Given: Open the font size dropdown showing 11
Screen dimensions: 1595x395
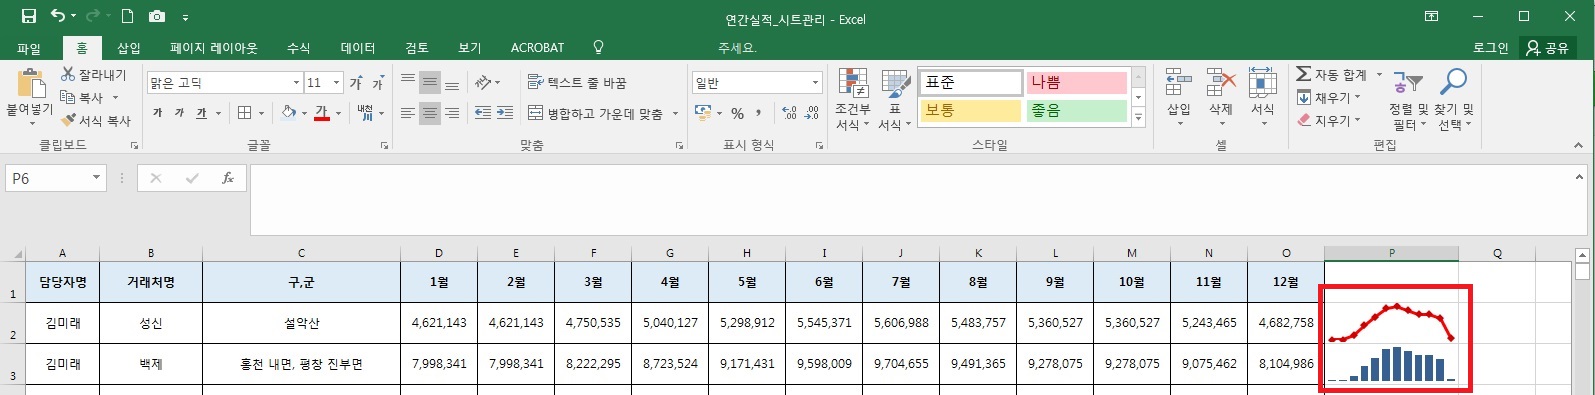Looking at the screenshot, I should [x=337, y=83].
